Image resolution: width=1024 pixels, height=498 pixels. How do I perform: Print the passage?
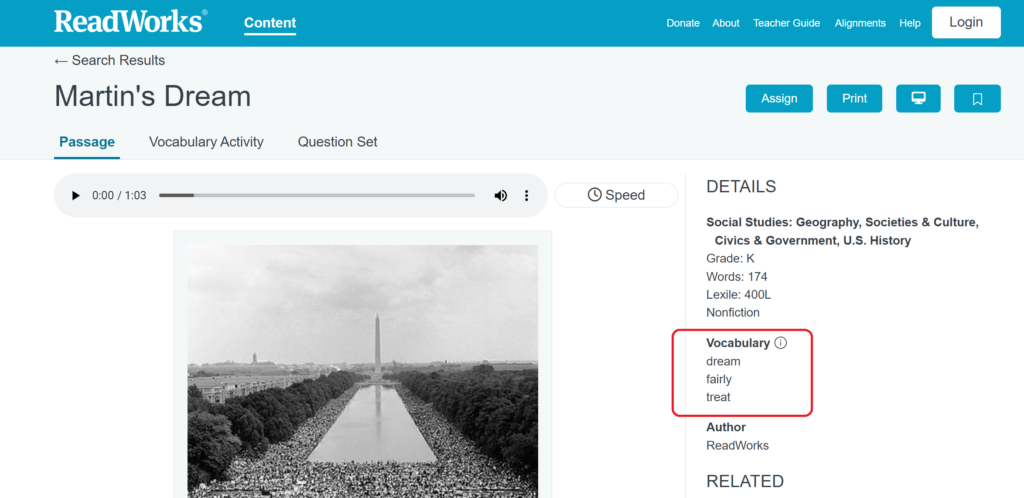[x=854, y=98]
